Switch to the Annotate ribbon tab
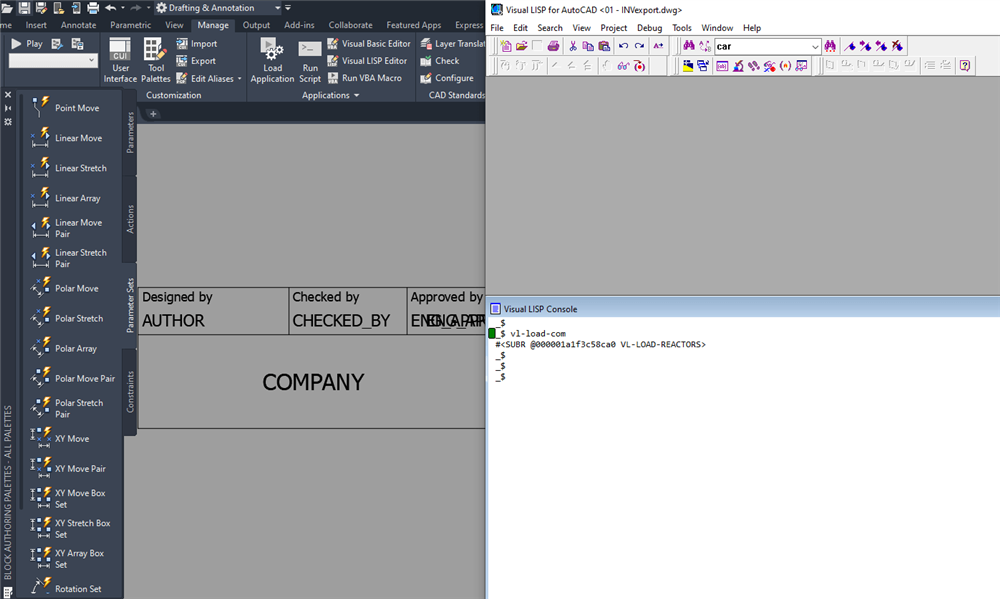Viewport: 1000px width, 599px height. (78, 25)
